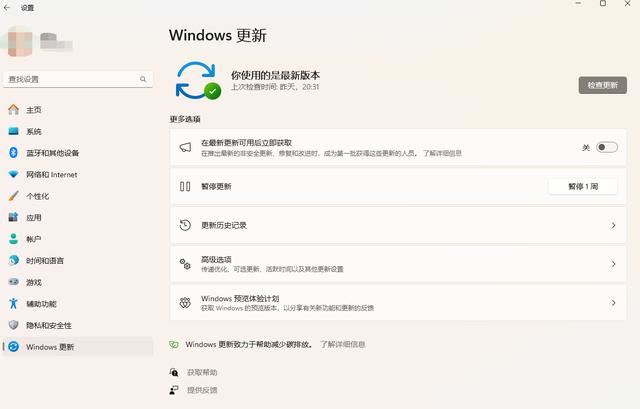Go to 游戏 settings section
The width and height of the screenshot is (640, 409).
pyautogui.click(x=34, y=282)
